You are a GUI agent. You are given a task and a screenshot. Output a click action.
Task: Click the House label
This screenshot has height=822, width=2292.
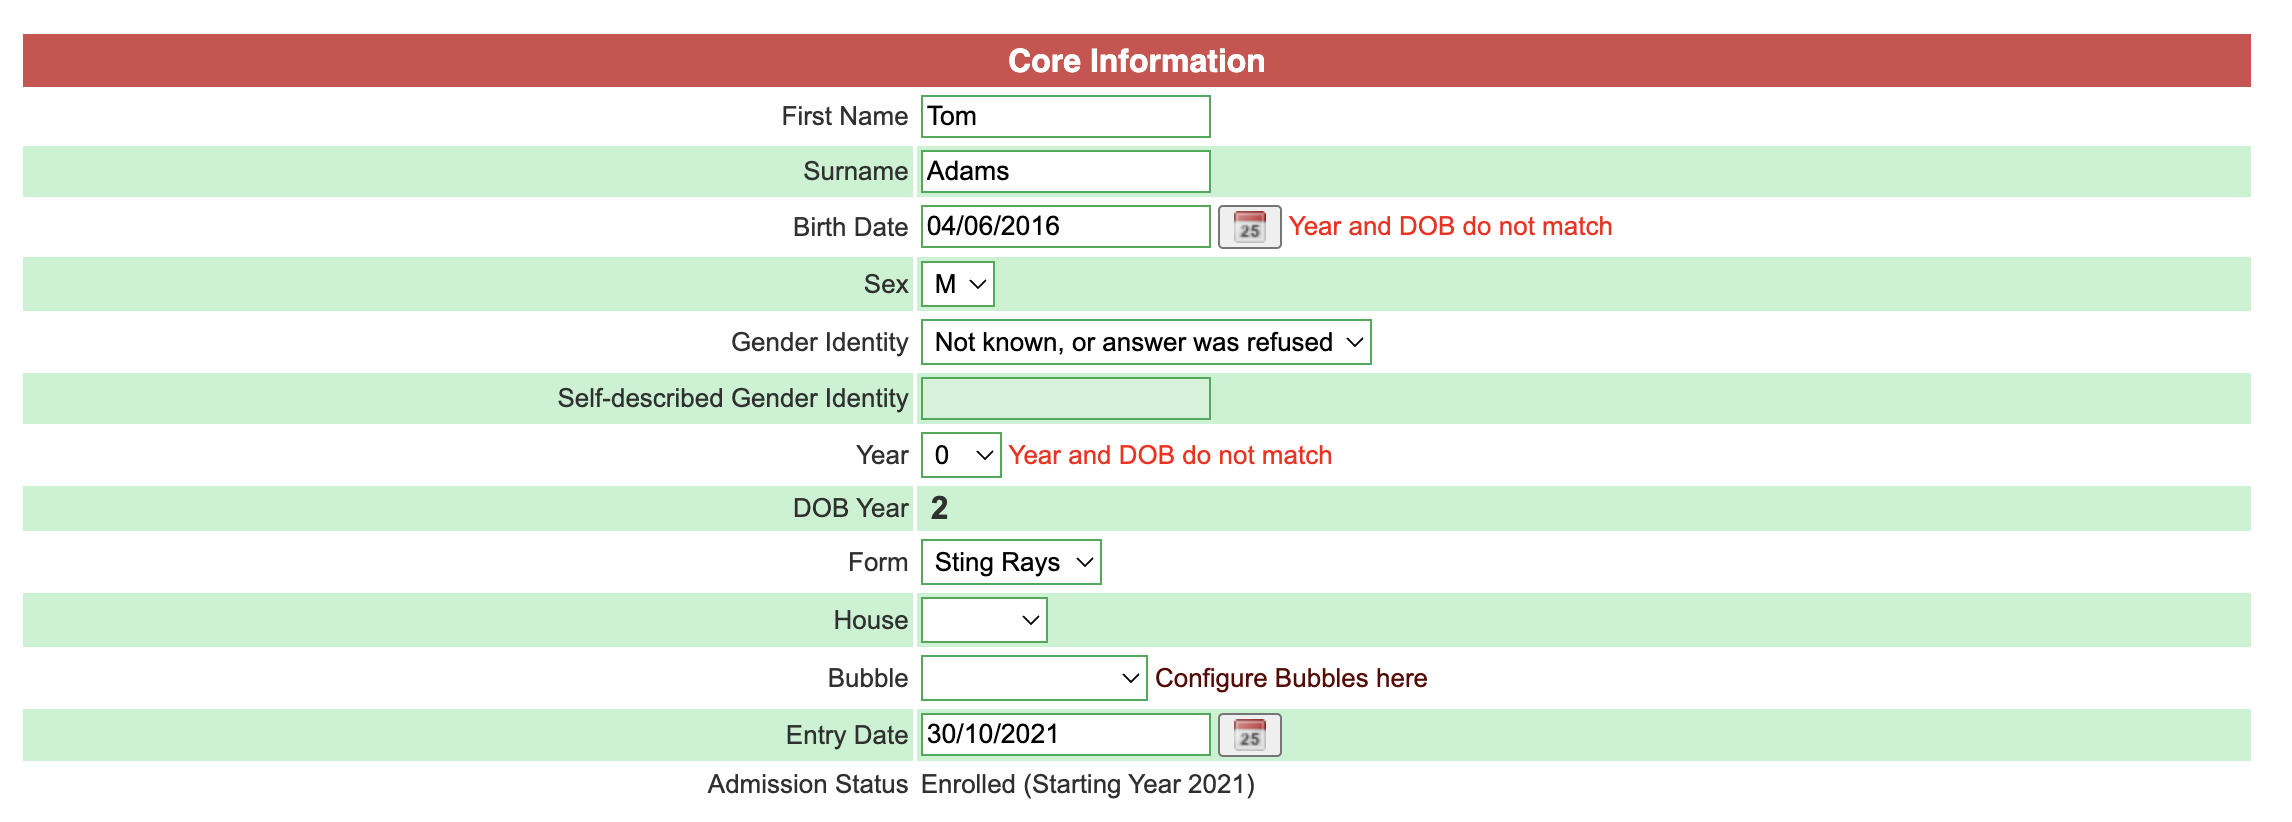coord(870,620)
